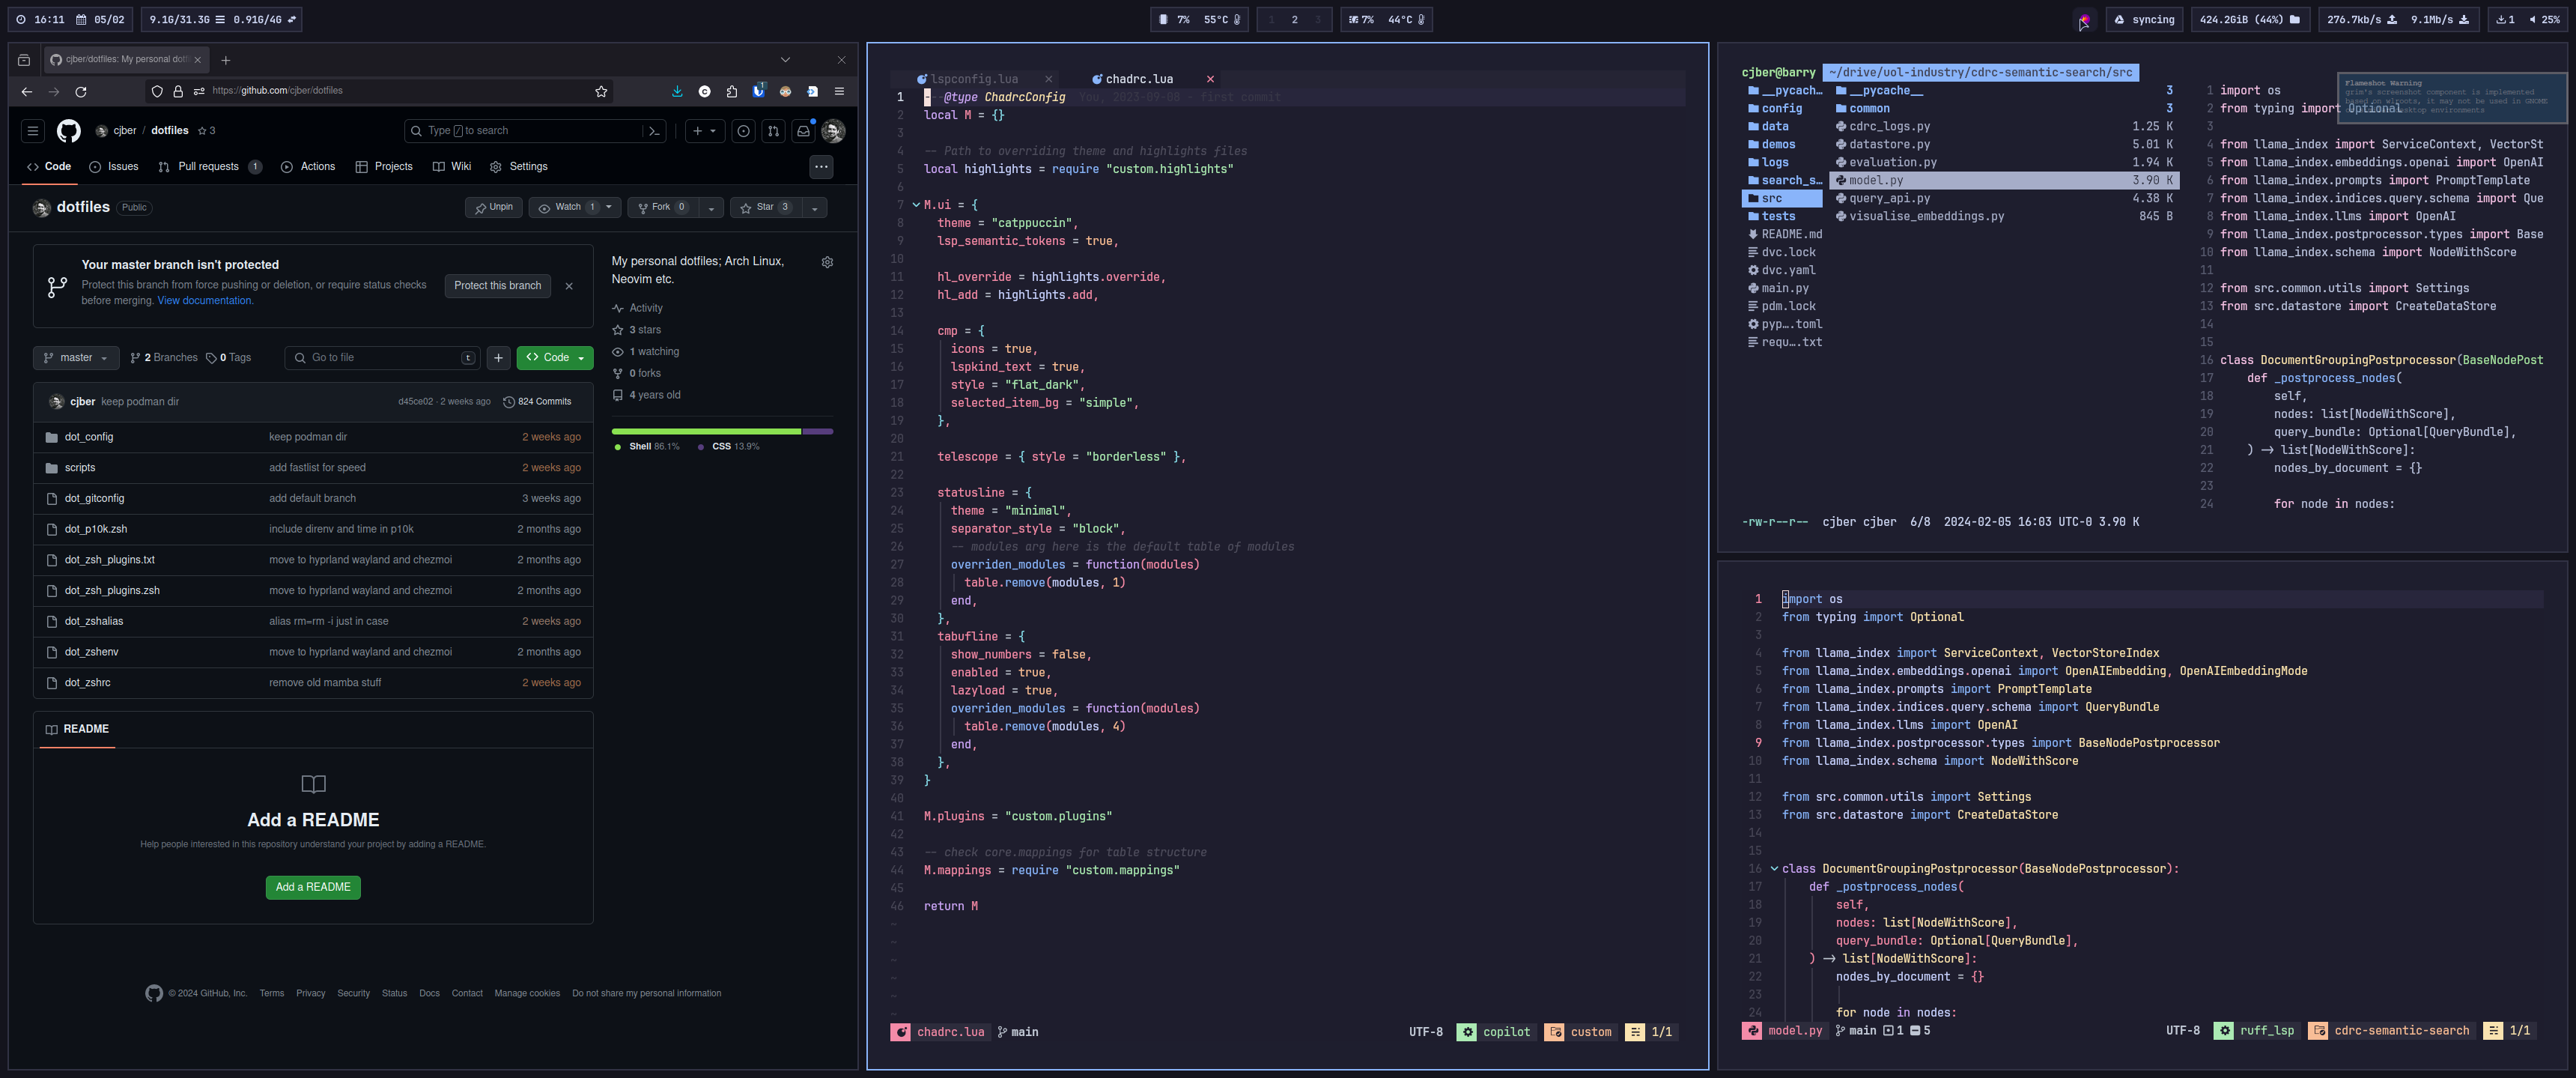
Task: Bookmark this page with star icon
Action: tap(601, 91)
